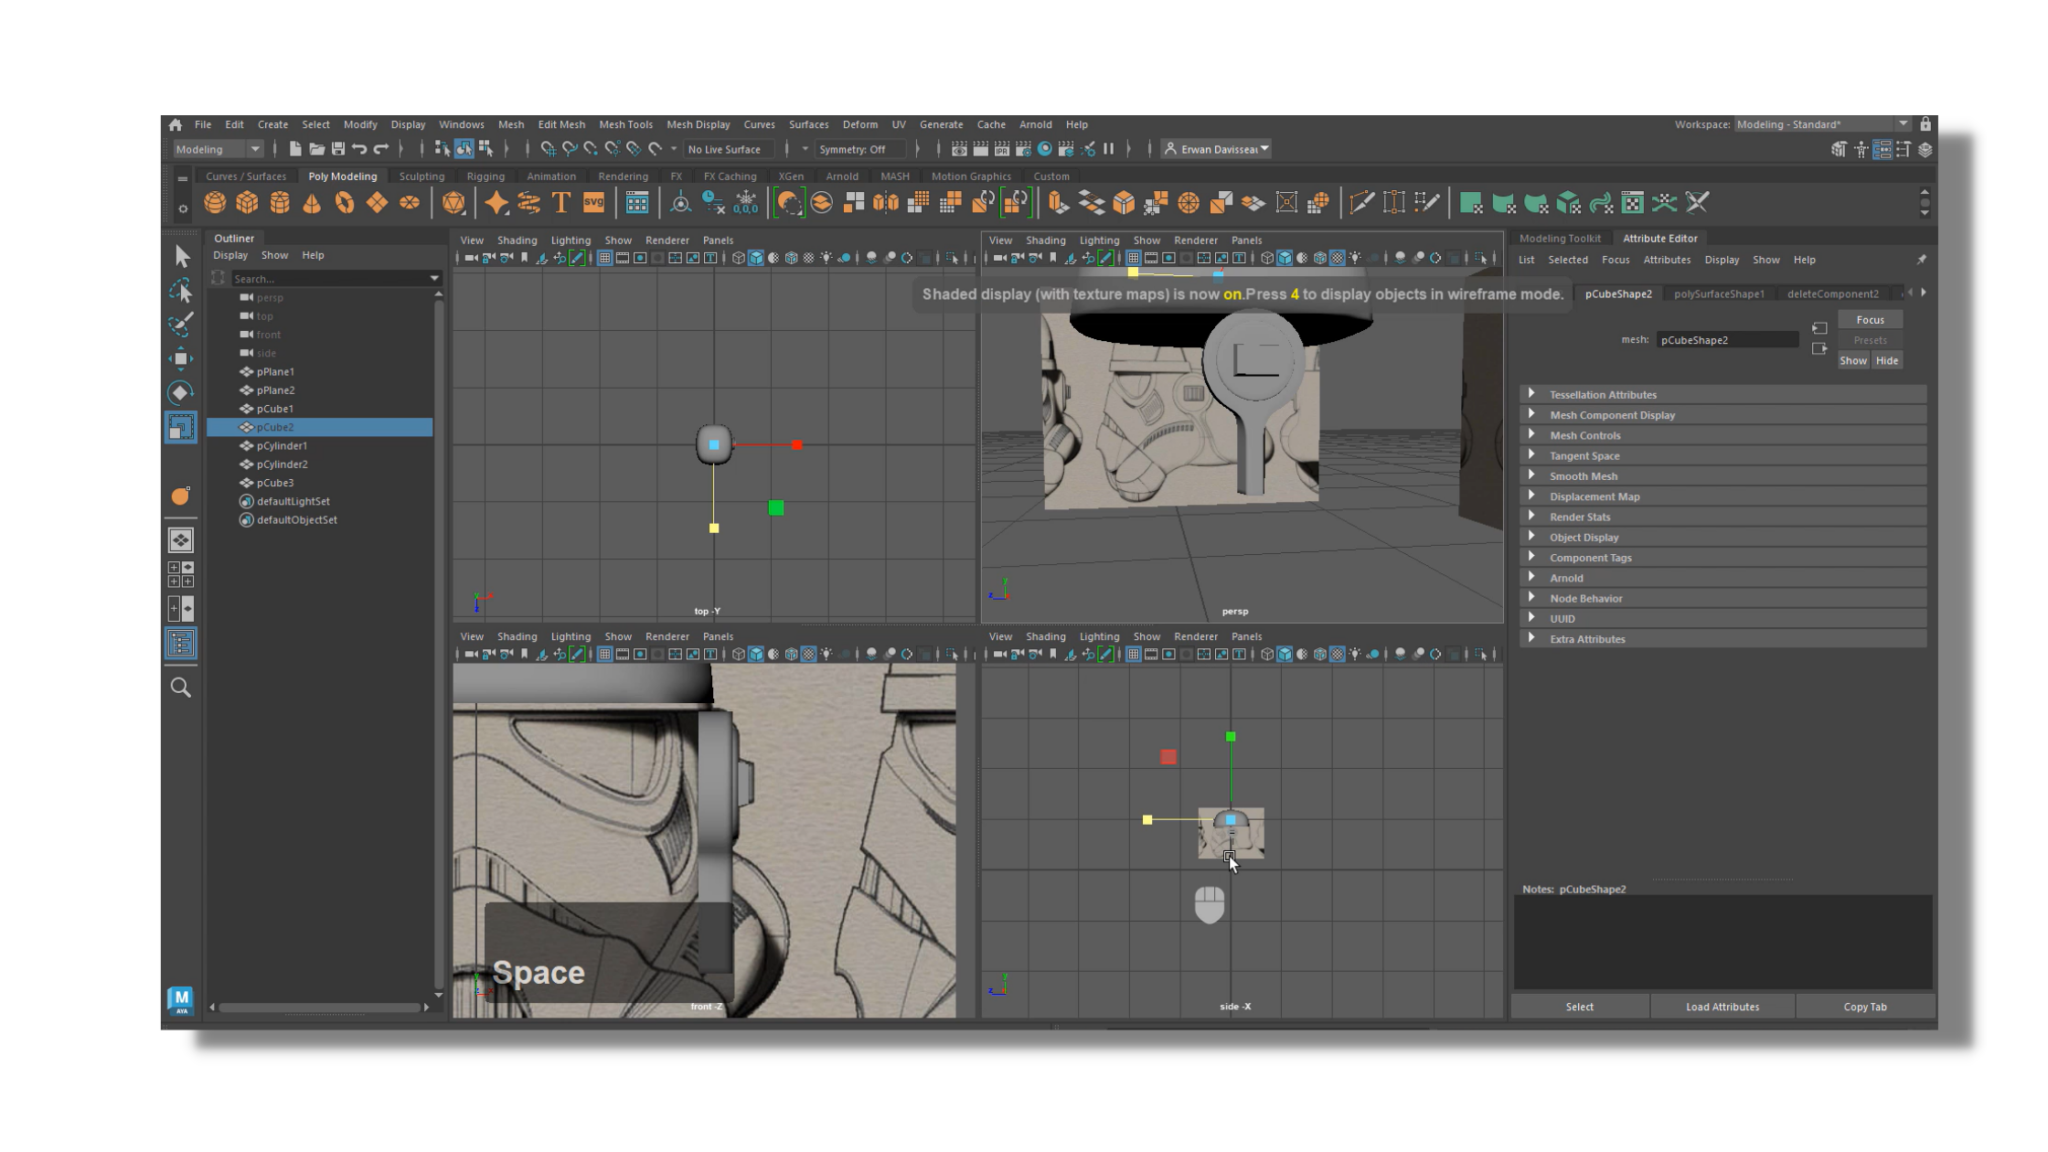Toggle the workspace lock icon

coord(1925,124)
